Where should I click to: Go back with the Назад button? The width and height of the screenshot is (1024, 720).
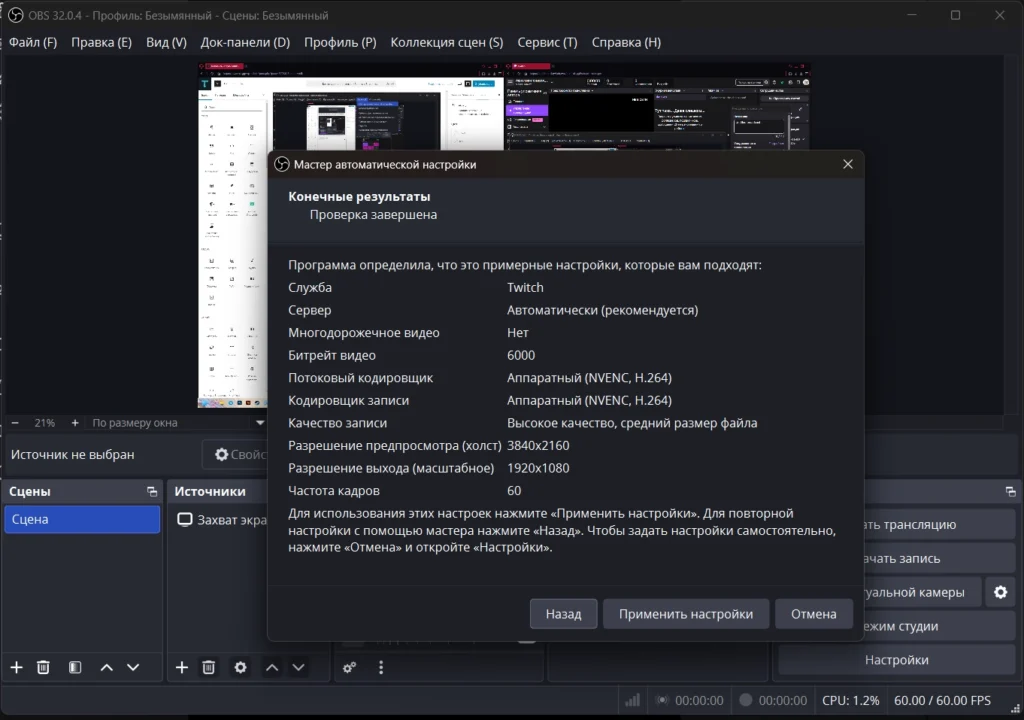(563, 614)
